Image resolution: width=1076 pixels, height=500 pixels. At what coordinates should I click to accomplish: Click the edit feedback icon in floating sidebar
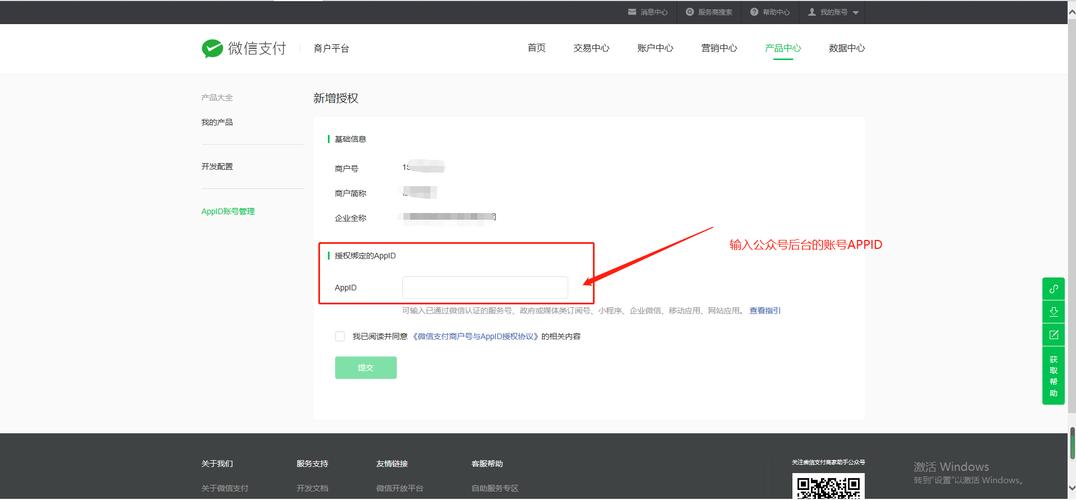[x=1053, y=334]
